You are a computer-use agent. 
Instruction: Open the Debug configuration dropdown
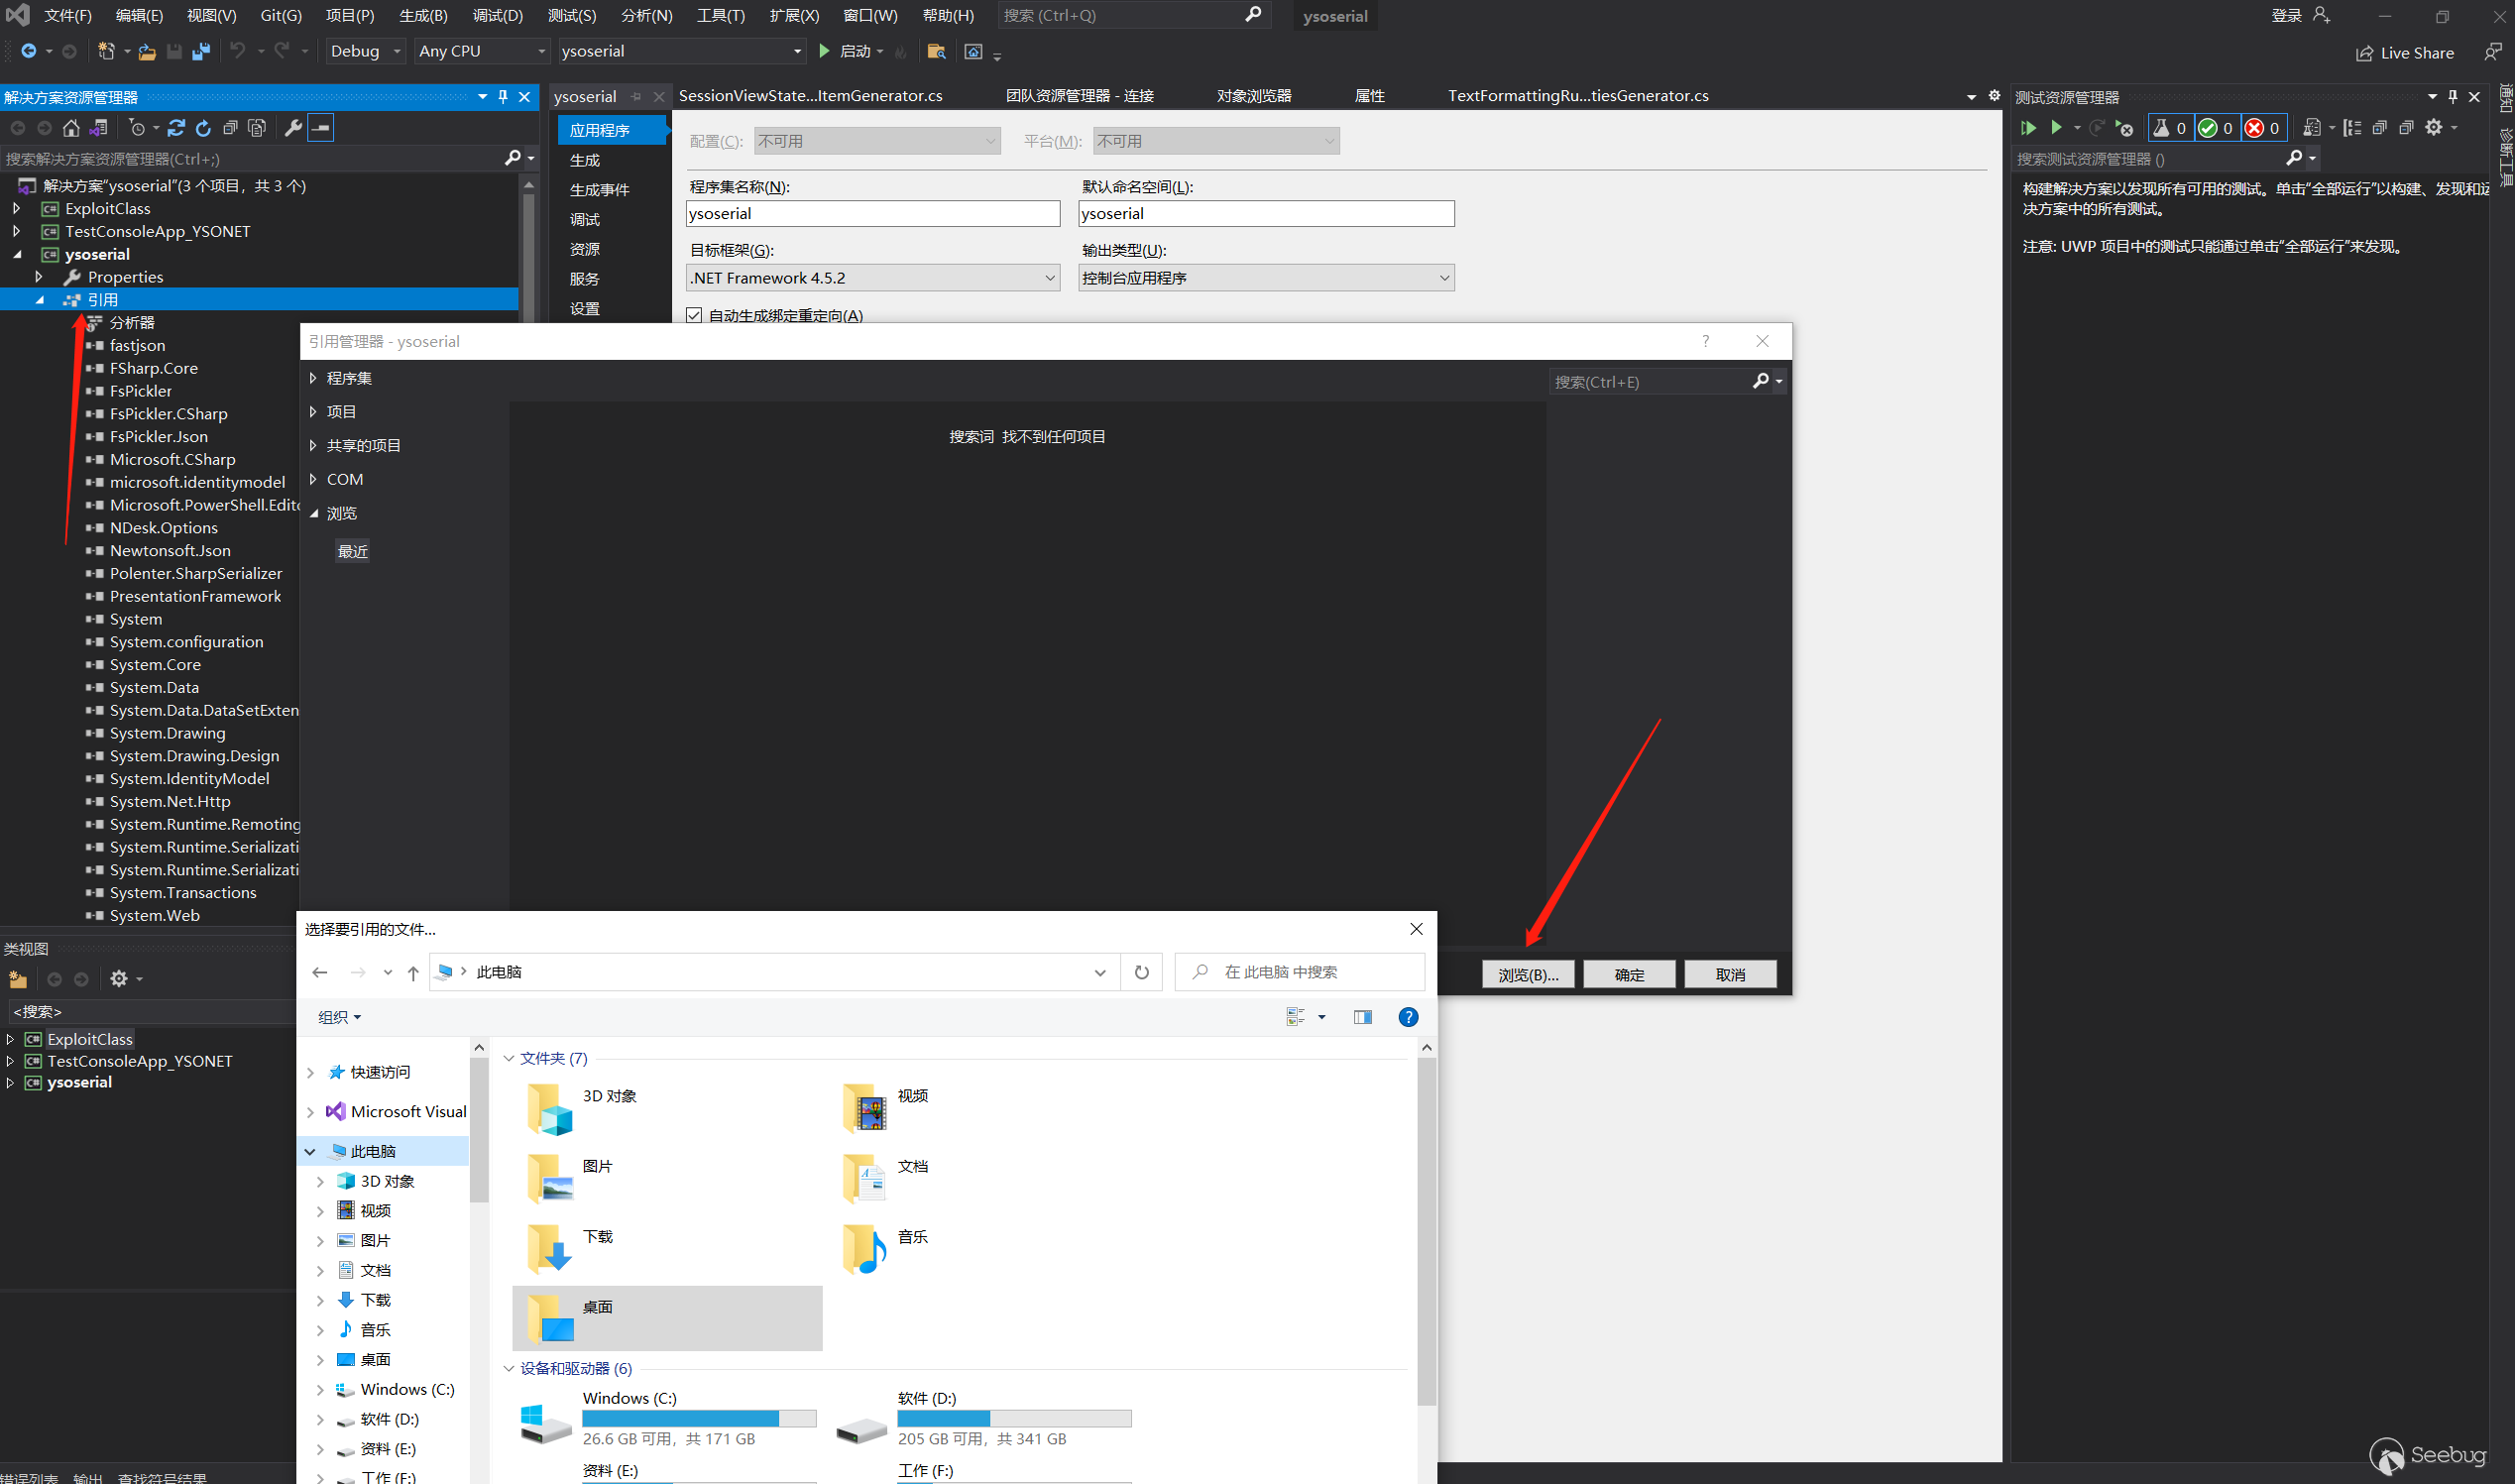[x=366, y=51]
